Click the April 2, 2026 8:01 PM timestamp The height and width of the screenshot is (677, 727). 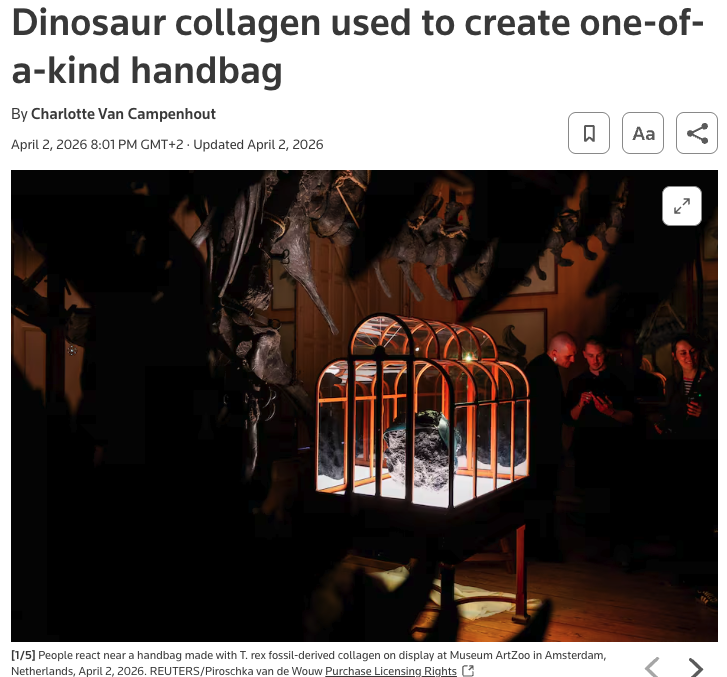coord(97,145)
